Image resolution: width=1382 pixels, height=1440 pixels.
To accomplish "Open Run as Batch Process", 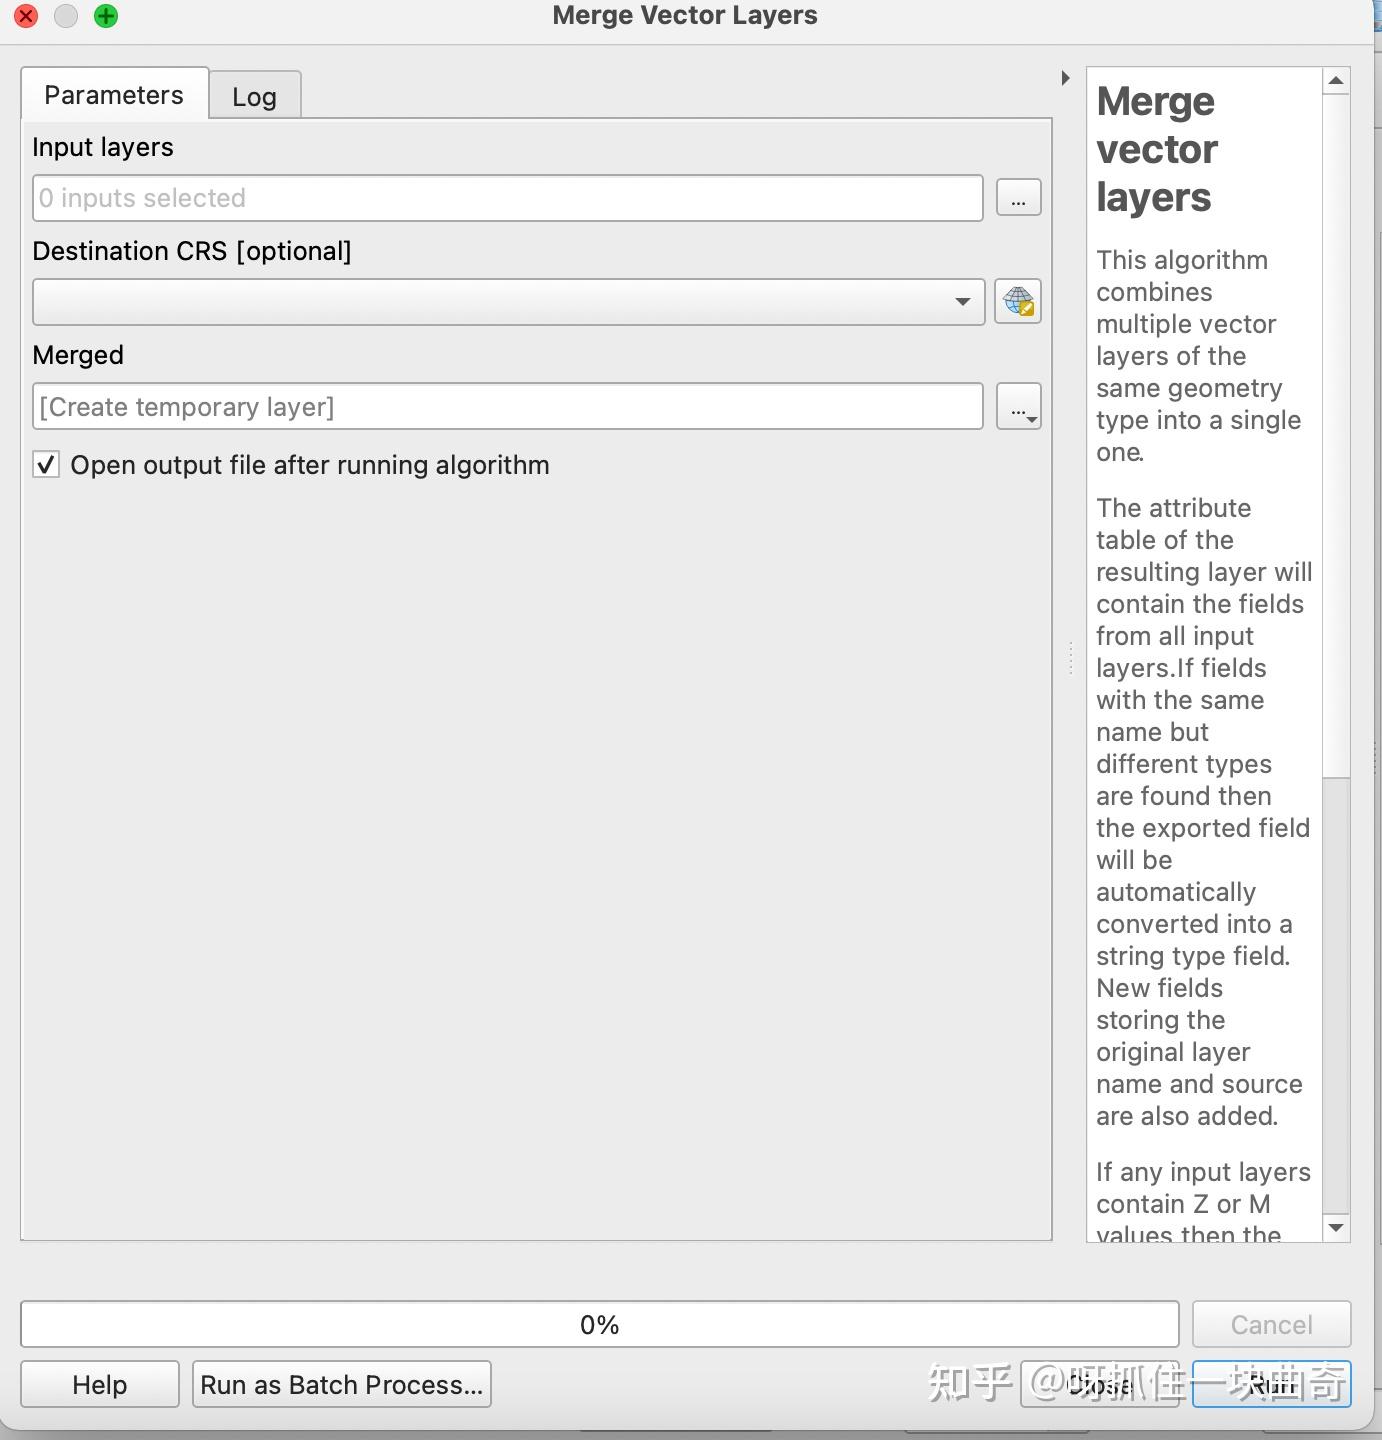I will click(x=340, y=1384).
